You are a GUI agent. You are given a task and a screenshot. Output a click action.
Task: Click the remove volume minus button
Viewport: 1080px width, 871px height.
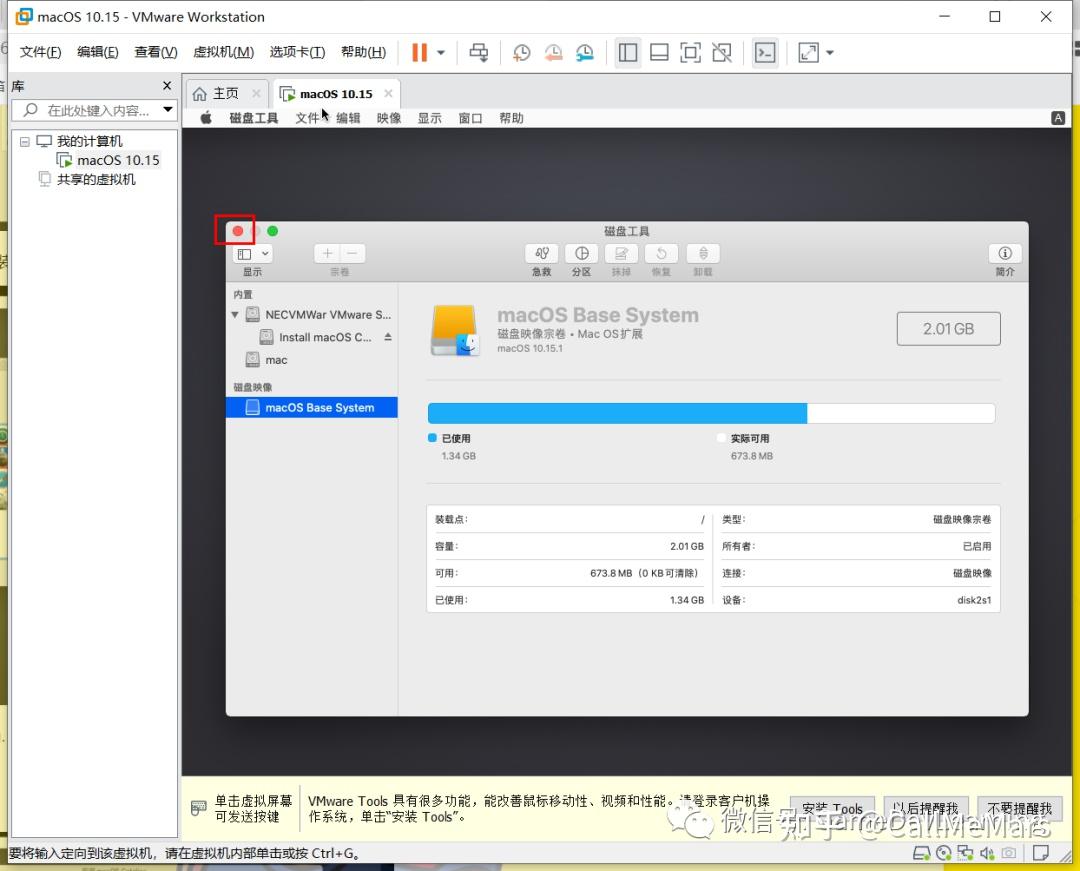point(352,253)
